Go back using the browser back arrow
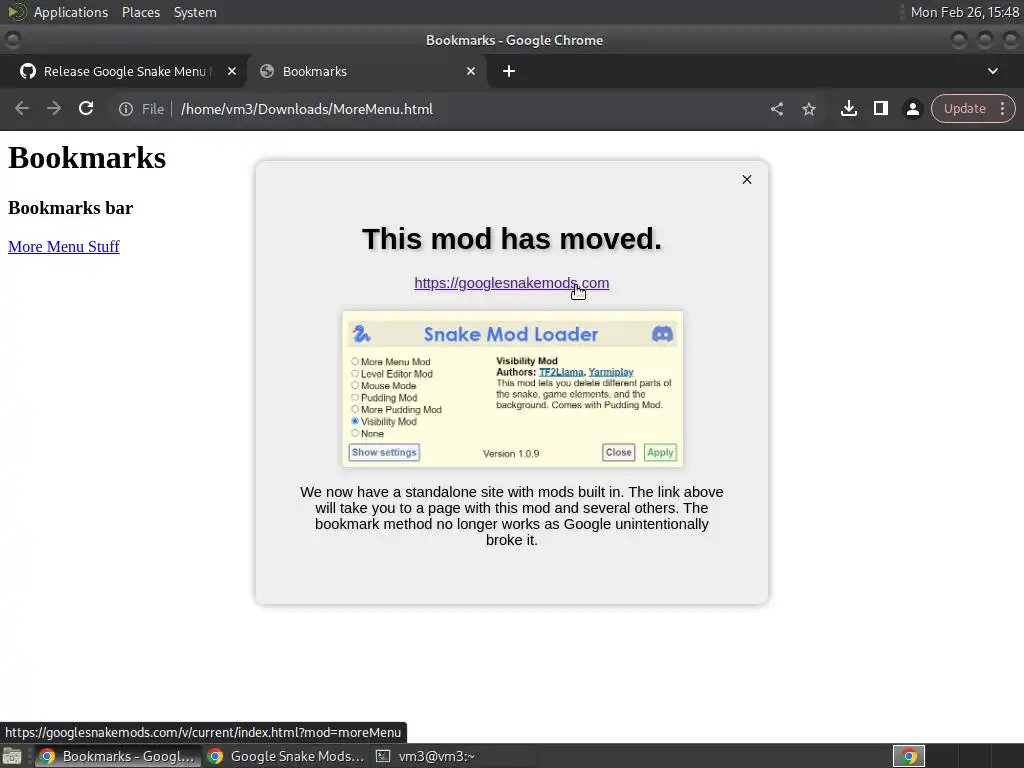 coord(22,108)
